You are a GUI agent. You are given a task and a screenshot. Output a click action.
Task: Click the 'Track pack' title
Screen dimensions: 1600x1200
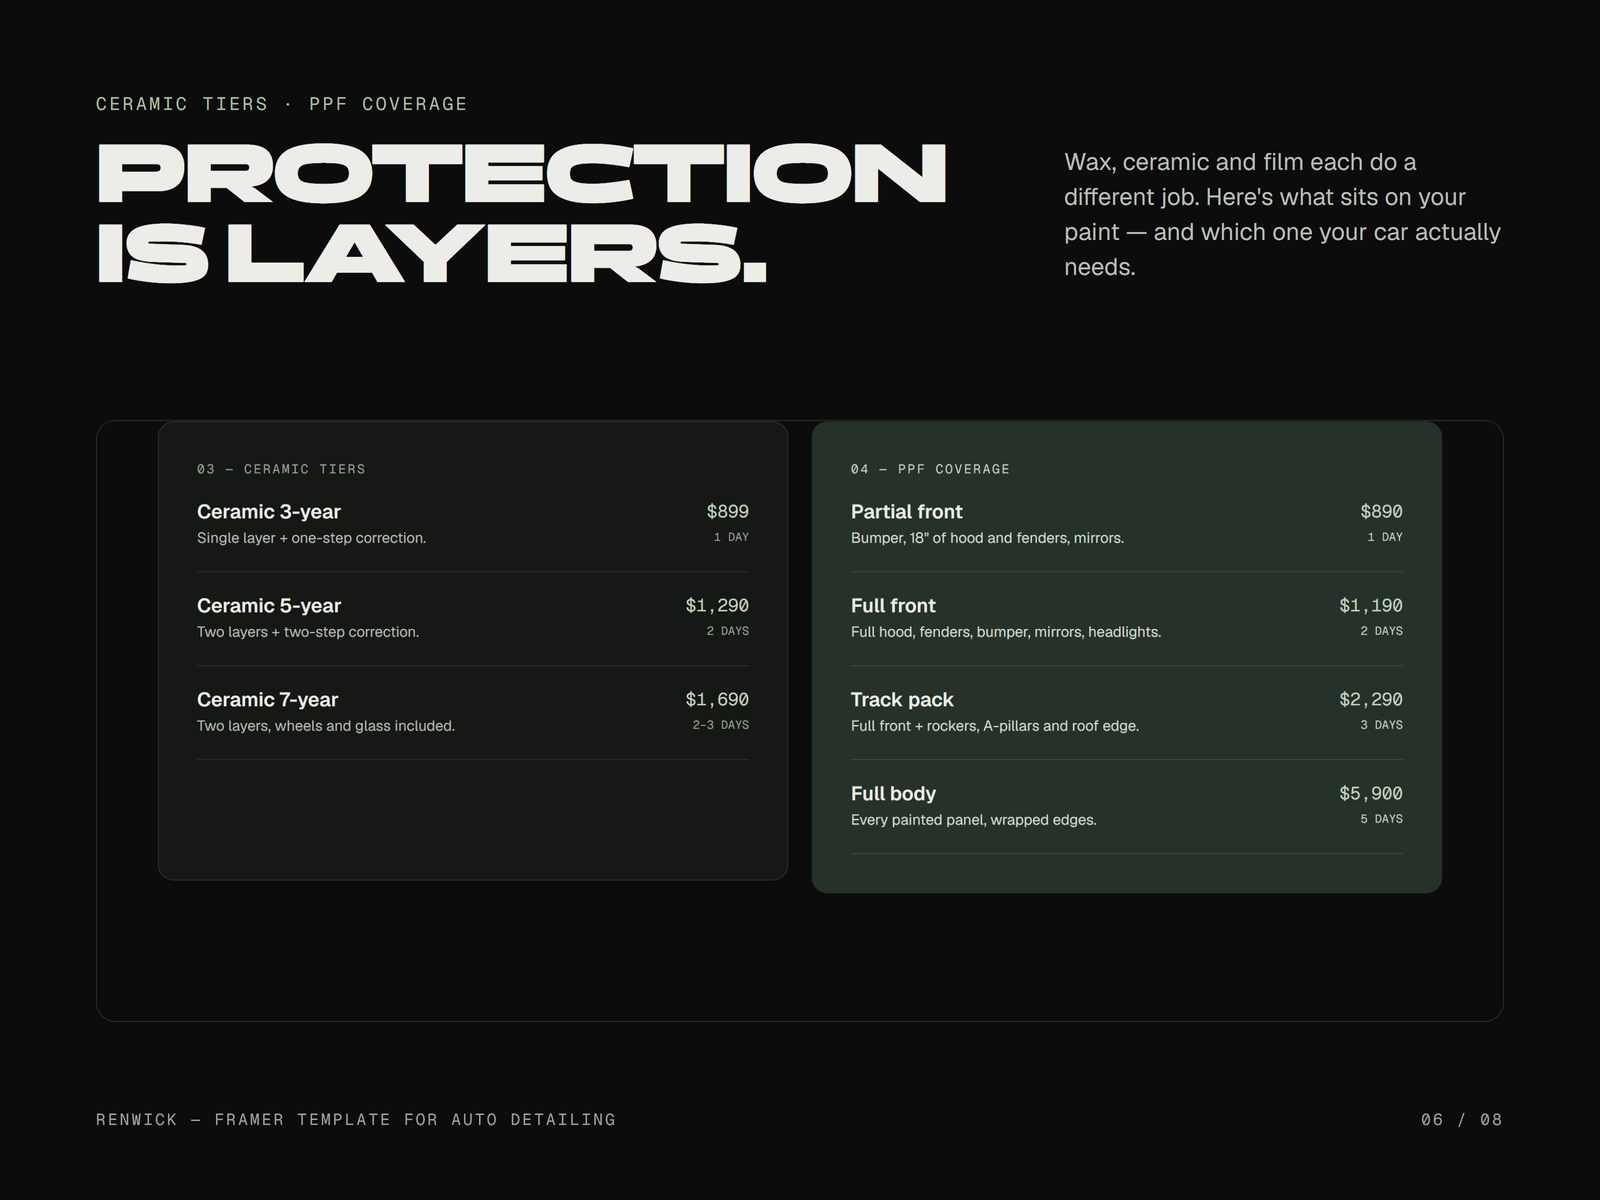[x=902, y=700]
